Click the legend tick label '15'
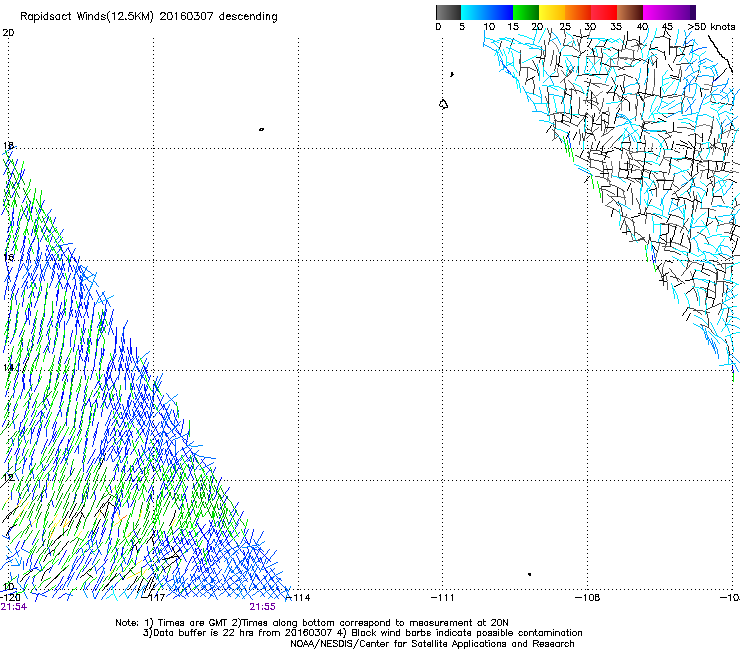Screen dimensions: 740x650 click(x=513, y=27)
